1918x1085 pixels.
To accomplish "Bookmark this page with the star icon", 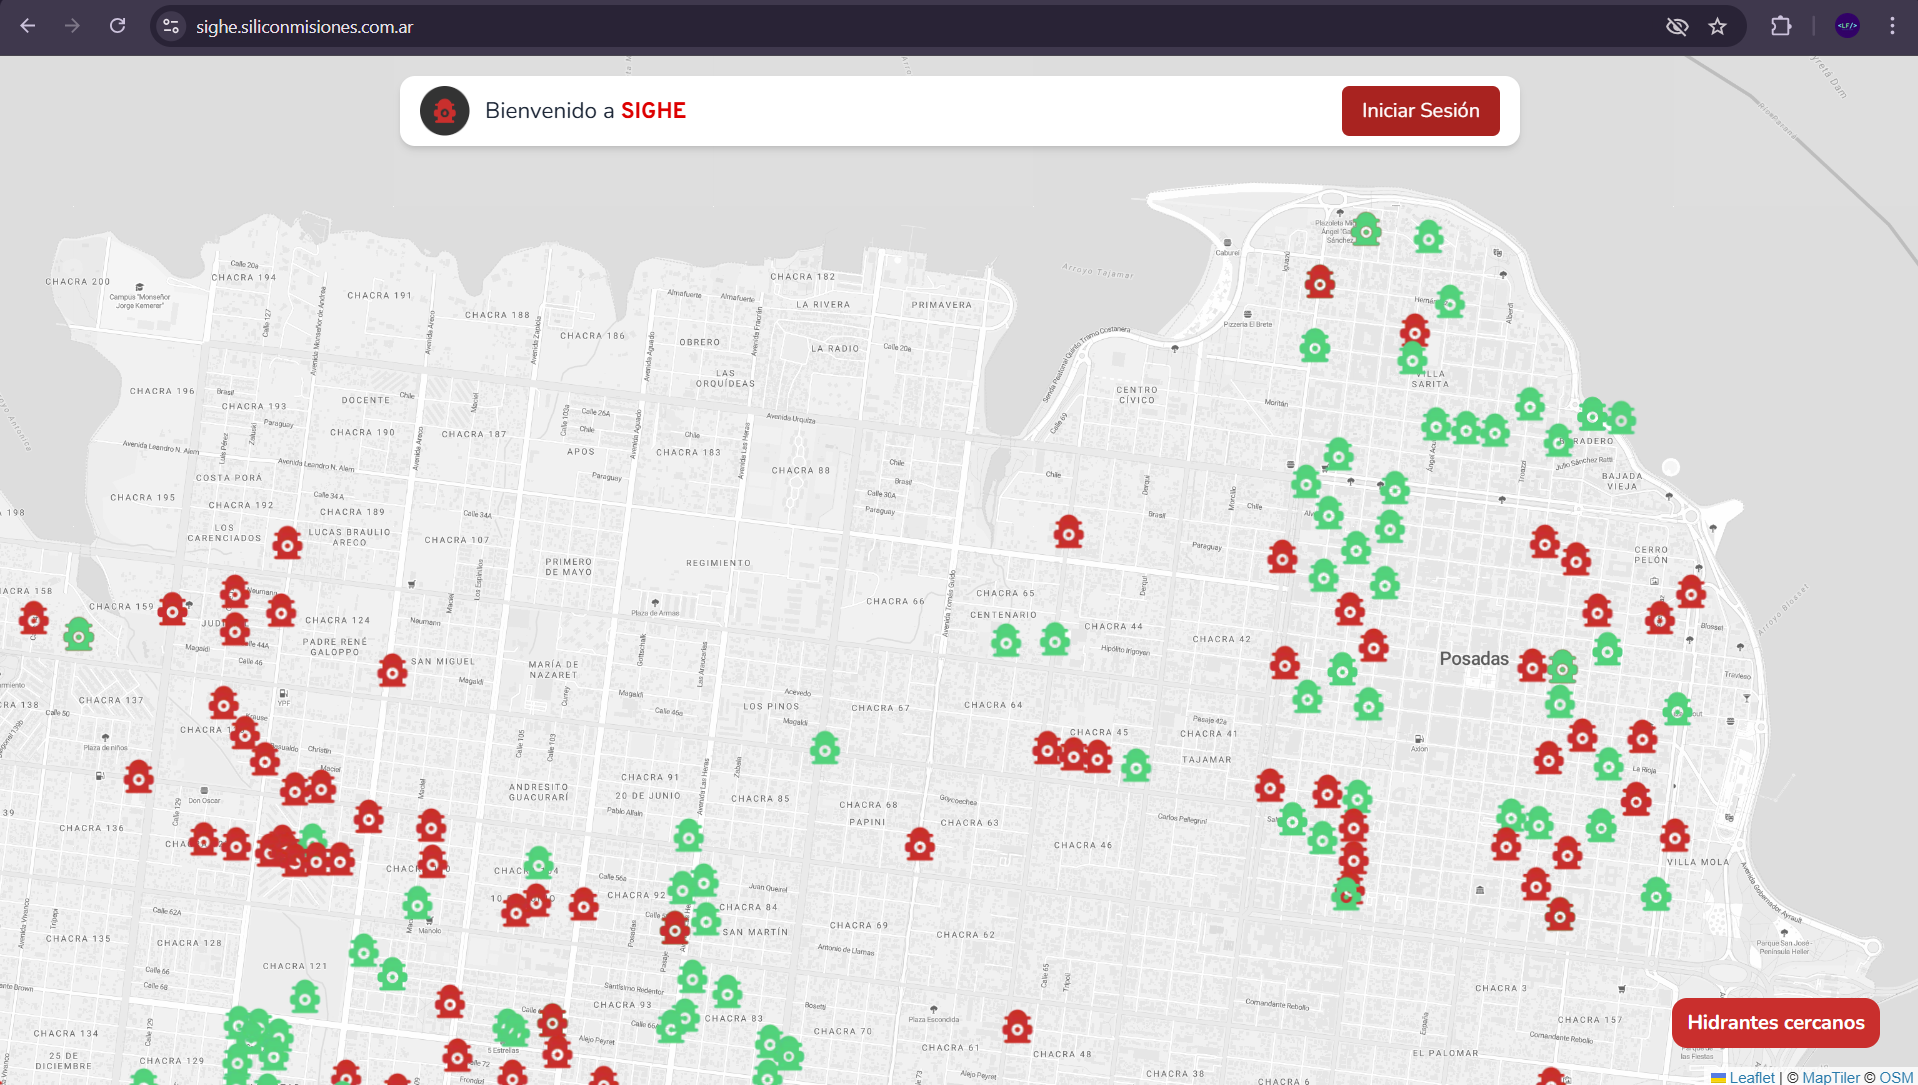I will coord(1717,27).
